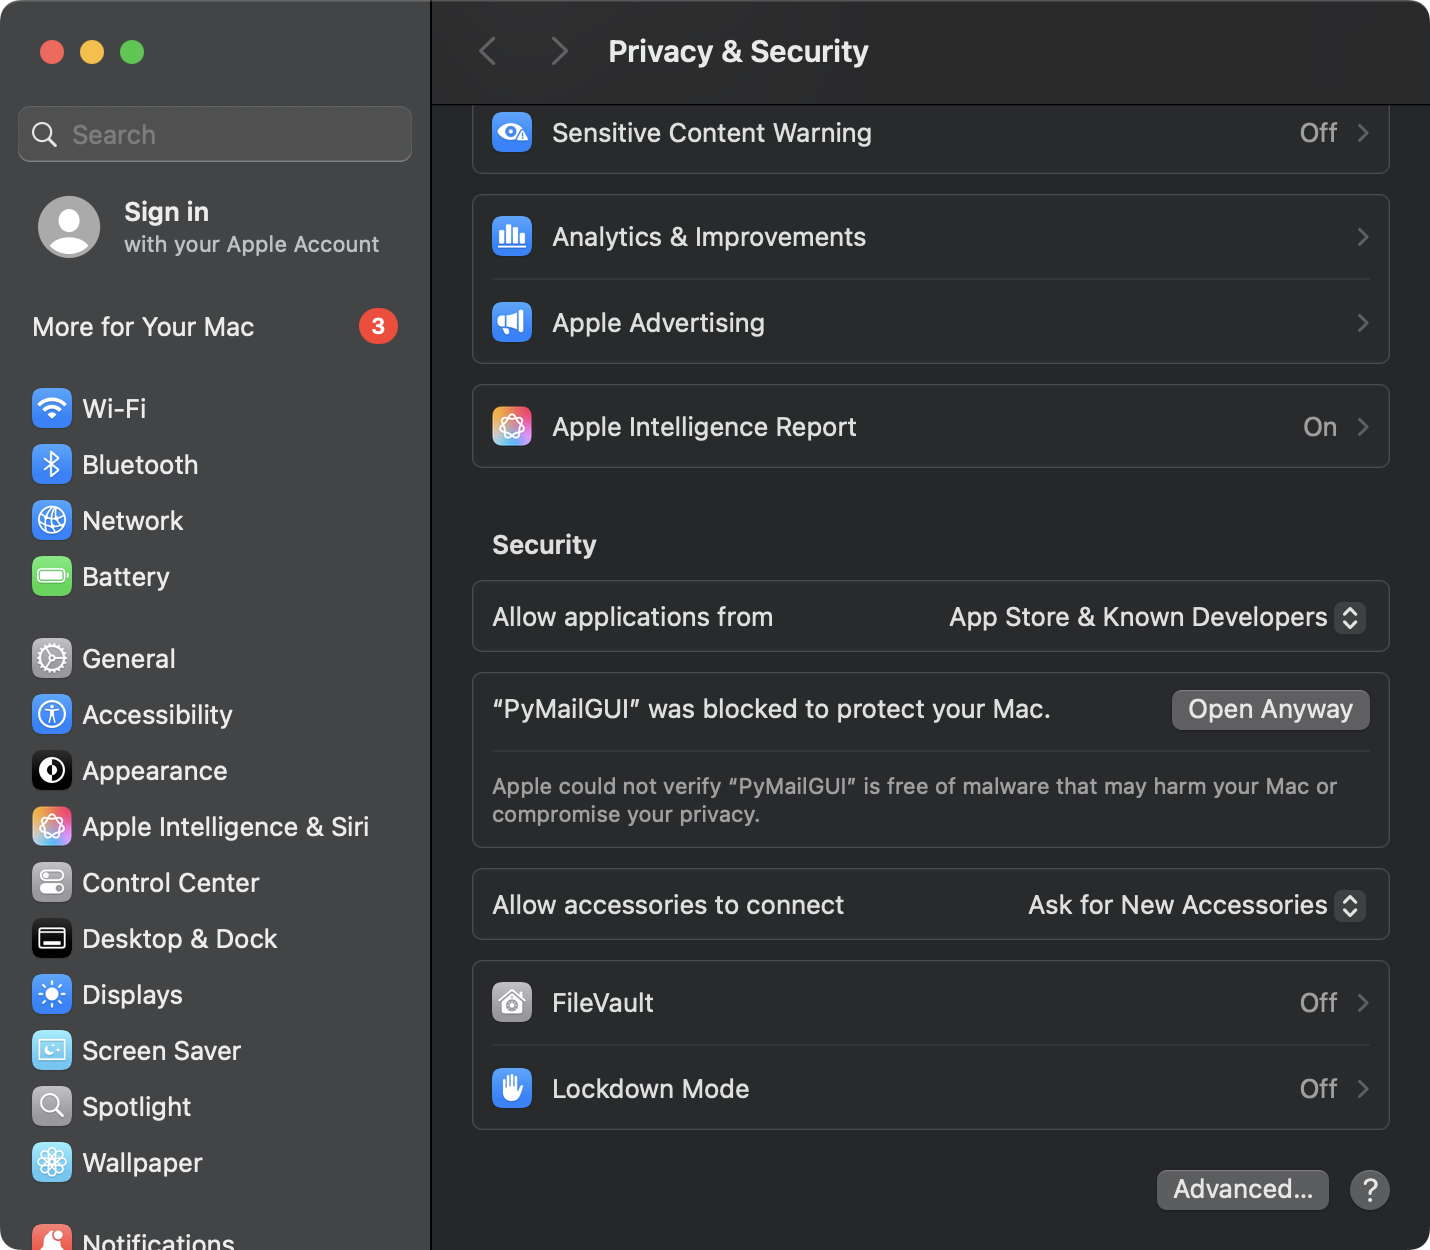Click the Analytics & Improvements chart icon
The image size is (1430, 1250).
pos(512,236)
